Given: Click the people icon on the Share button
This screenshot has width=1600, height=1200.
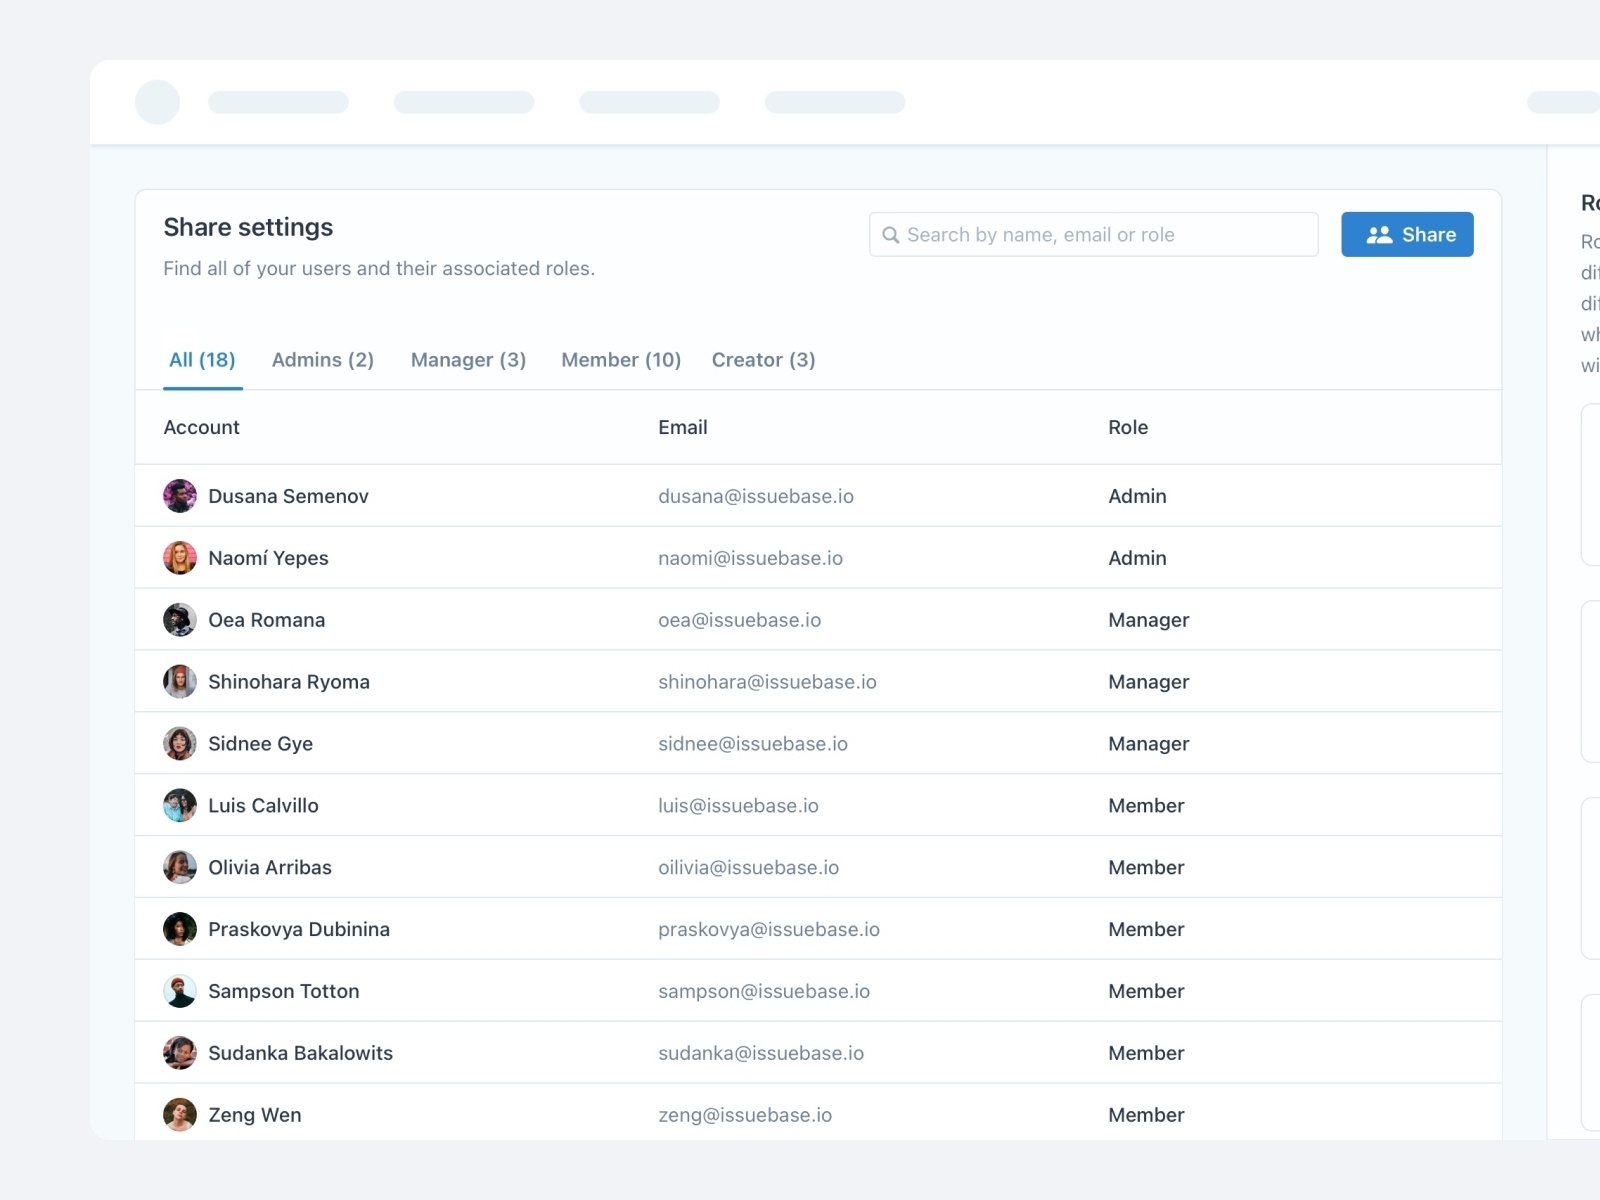Looking at the screenshot, I should [1379, 234].
